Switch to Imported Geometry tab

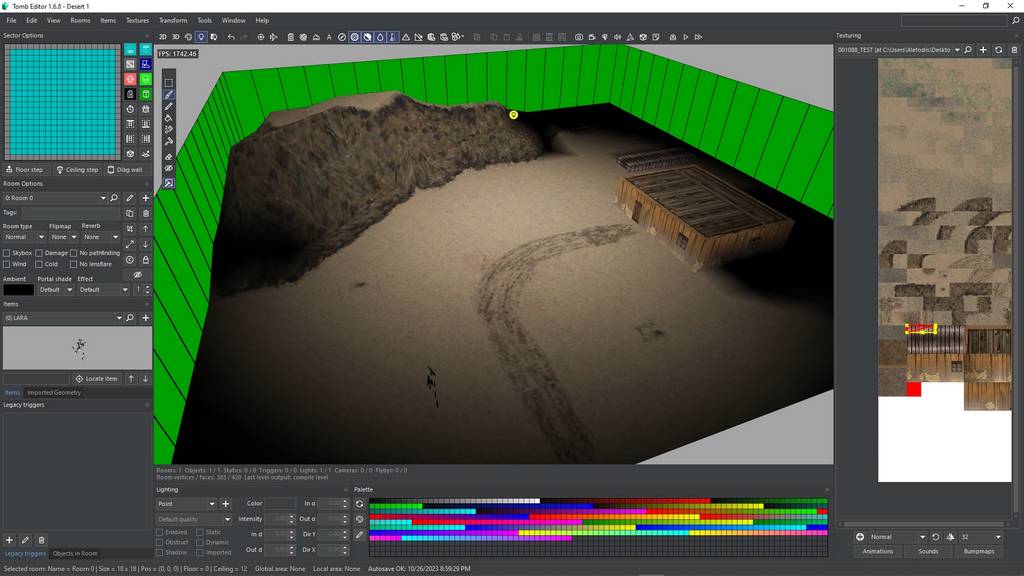click(x=54, y=392)
